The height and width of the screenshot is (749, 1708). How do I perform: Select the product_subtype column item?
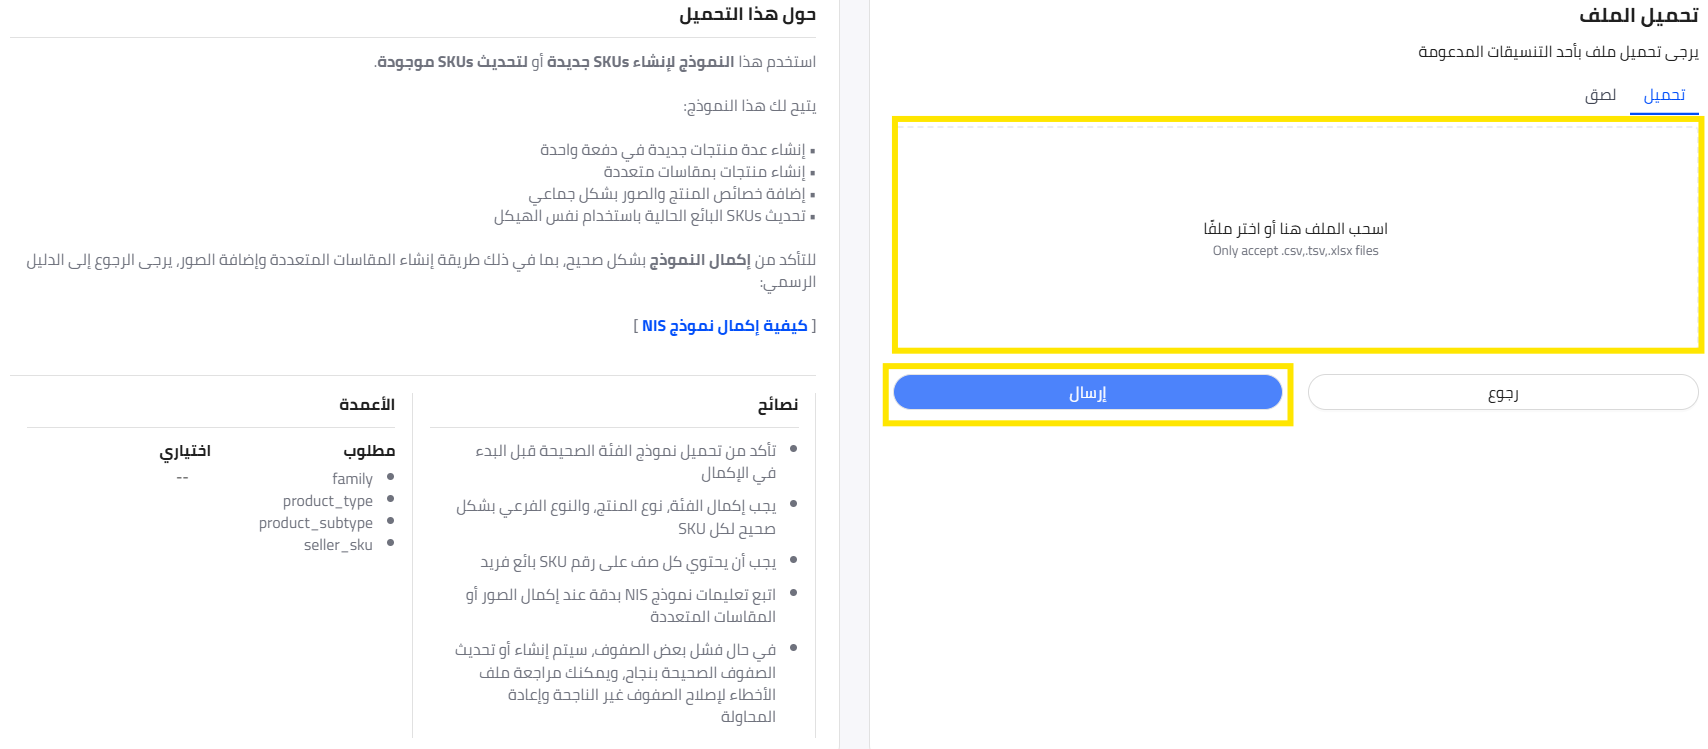pos(316,523)
